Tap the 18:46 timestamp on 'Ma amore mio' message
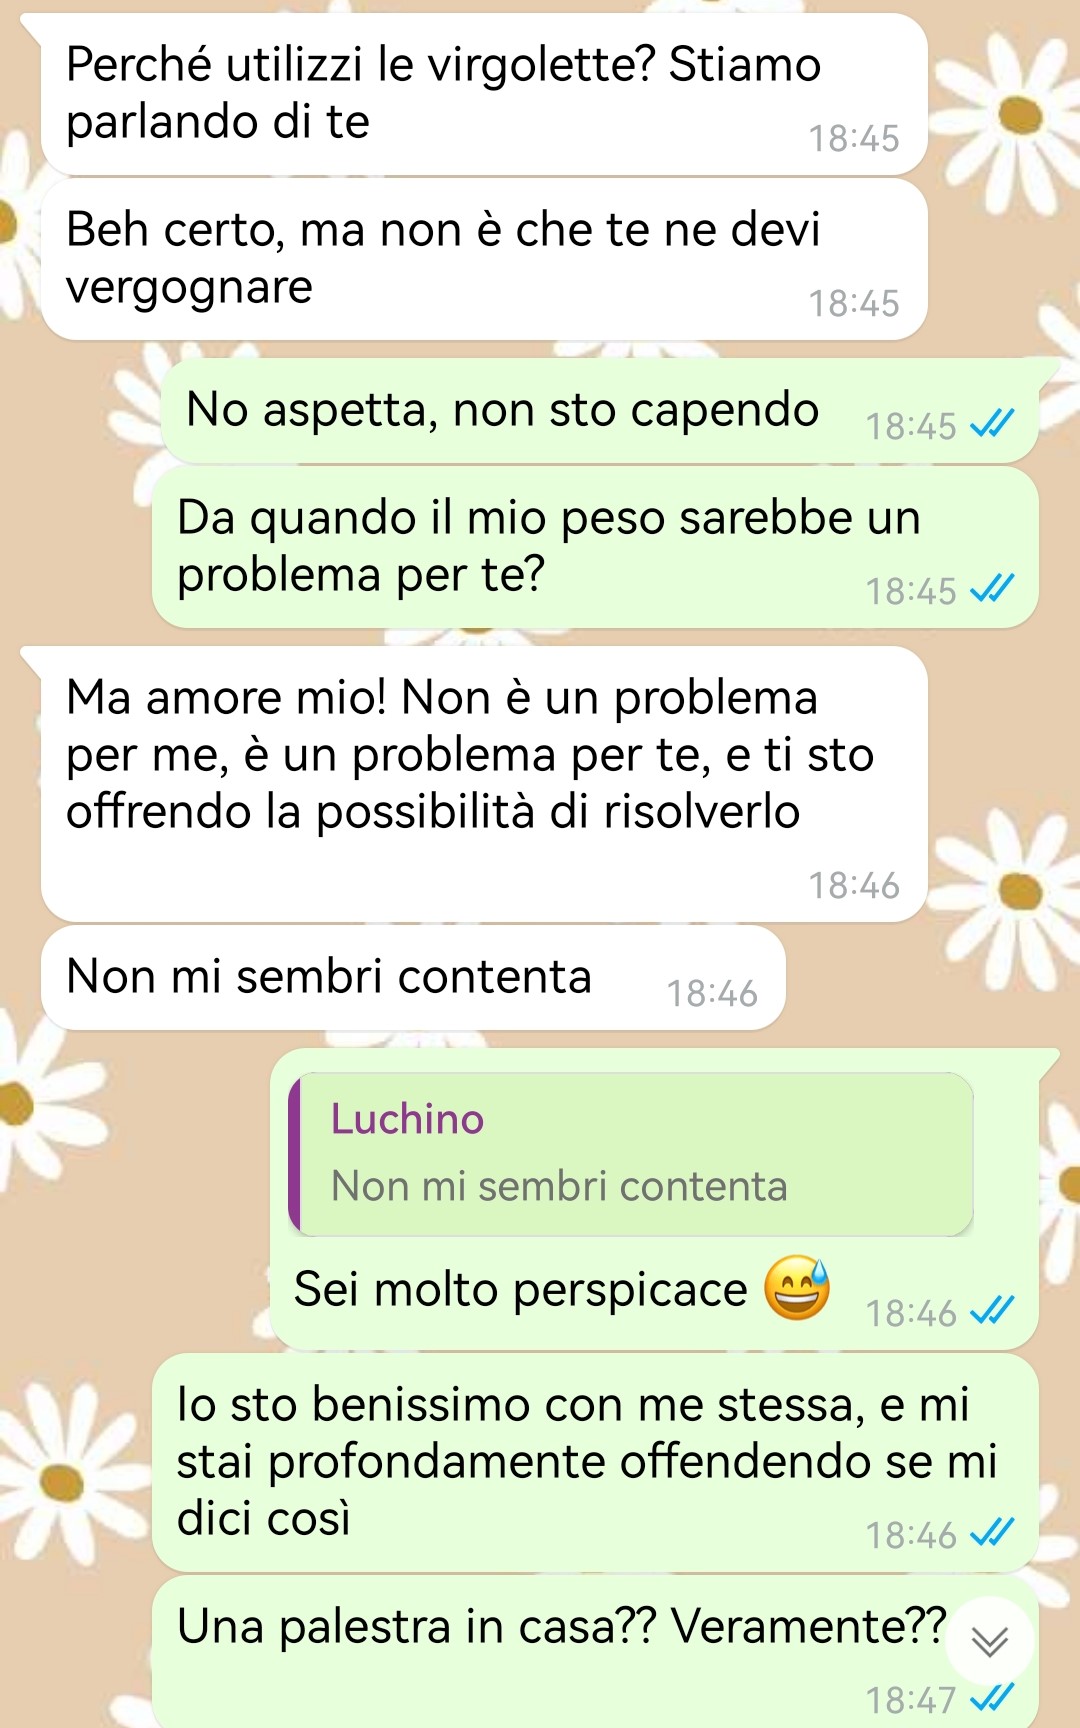Viewport: 1080px width, 1728px height. pos(853,886)
